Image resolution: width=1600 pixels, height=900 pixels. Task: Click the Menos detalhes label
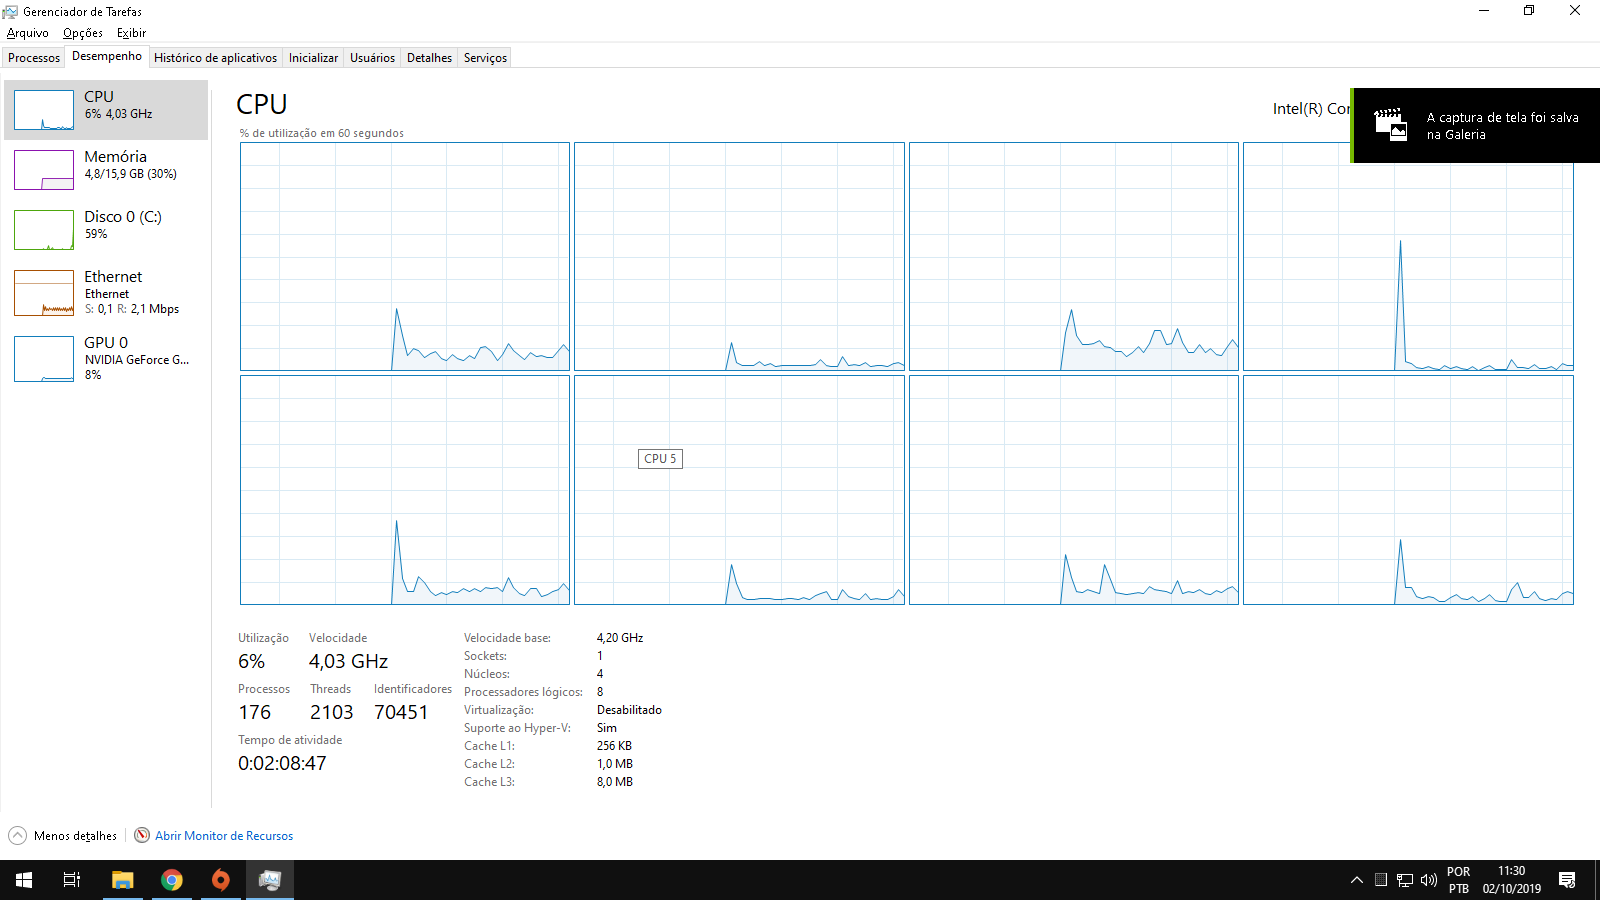click(75, 836)
